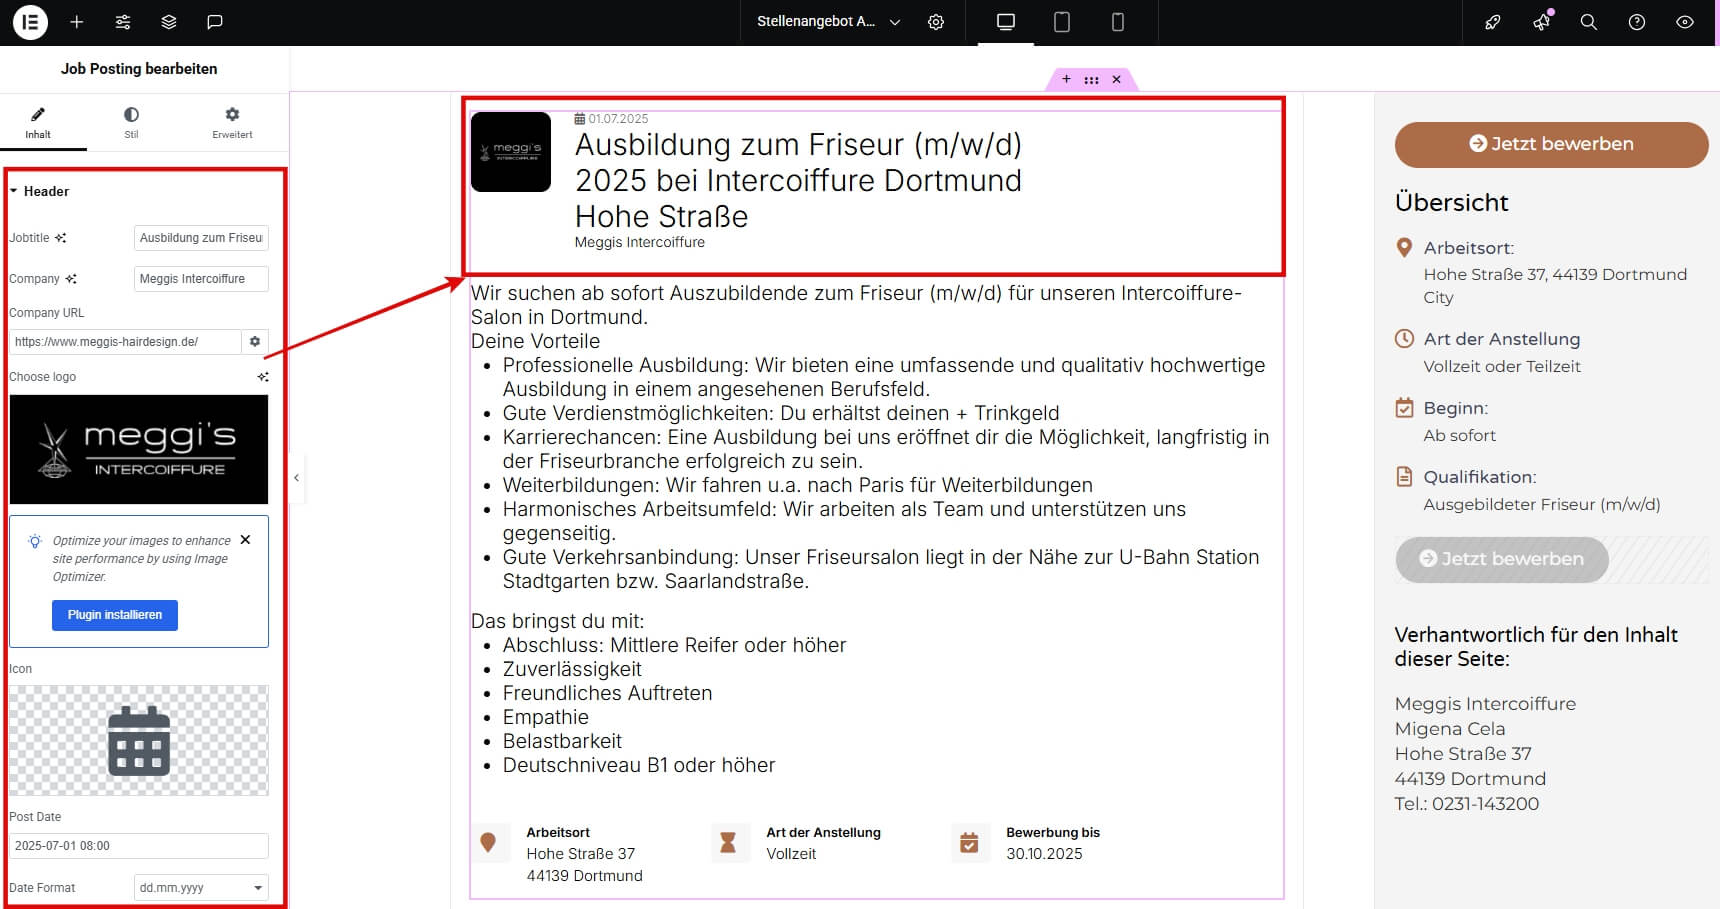Open page settings gear in top bar
This screenshot has height=909, width=1720.
(x=936, y=22)
